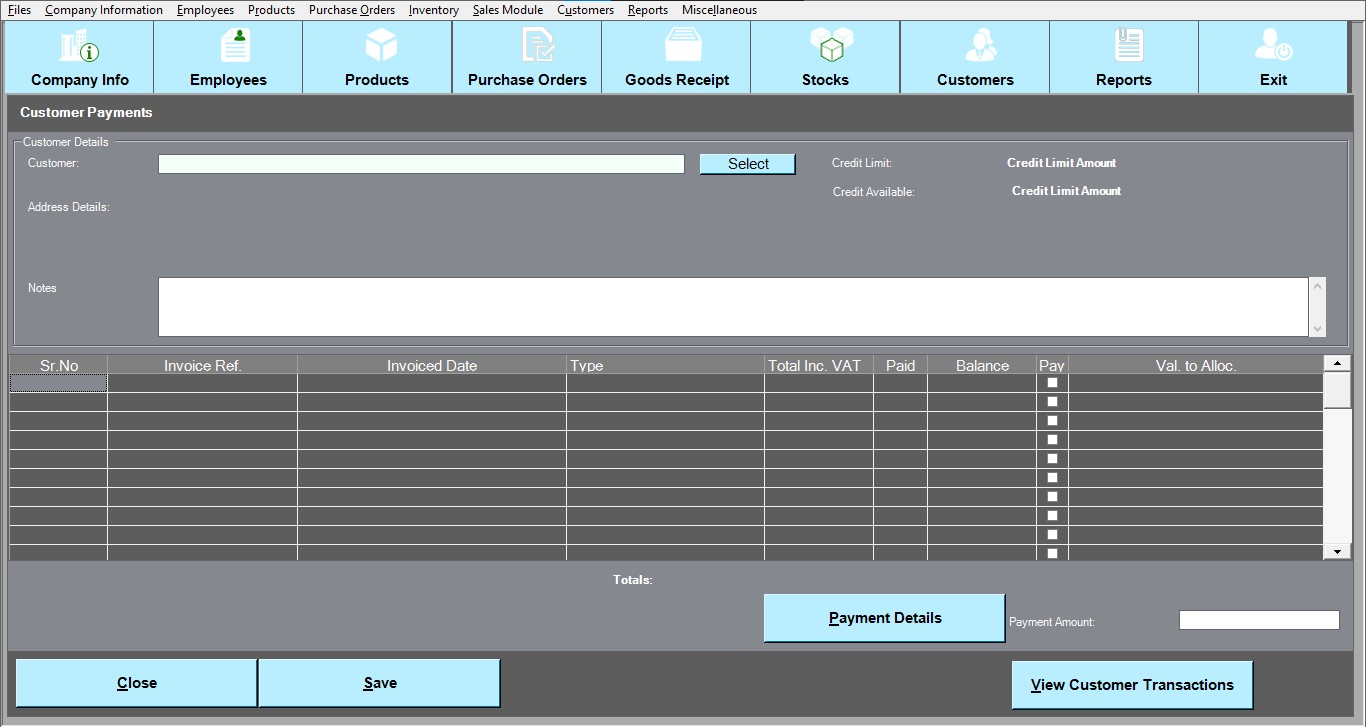Open the Products box icon
Image resolution: width=1366 pixels, height=727 pixels.
tap(380, 46)
